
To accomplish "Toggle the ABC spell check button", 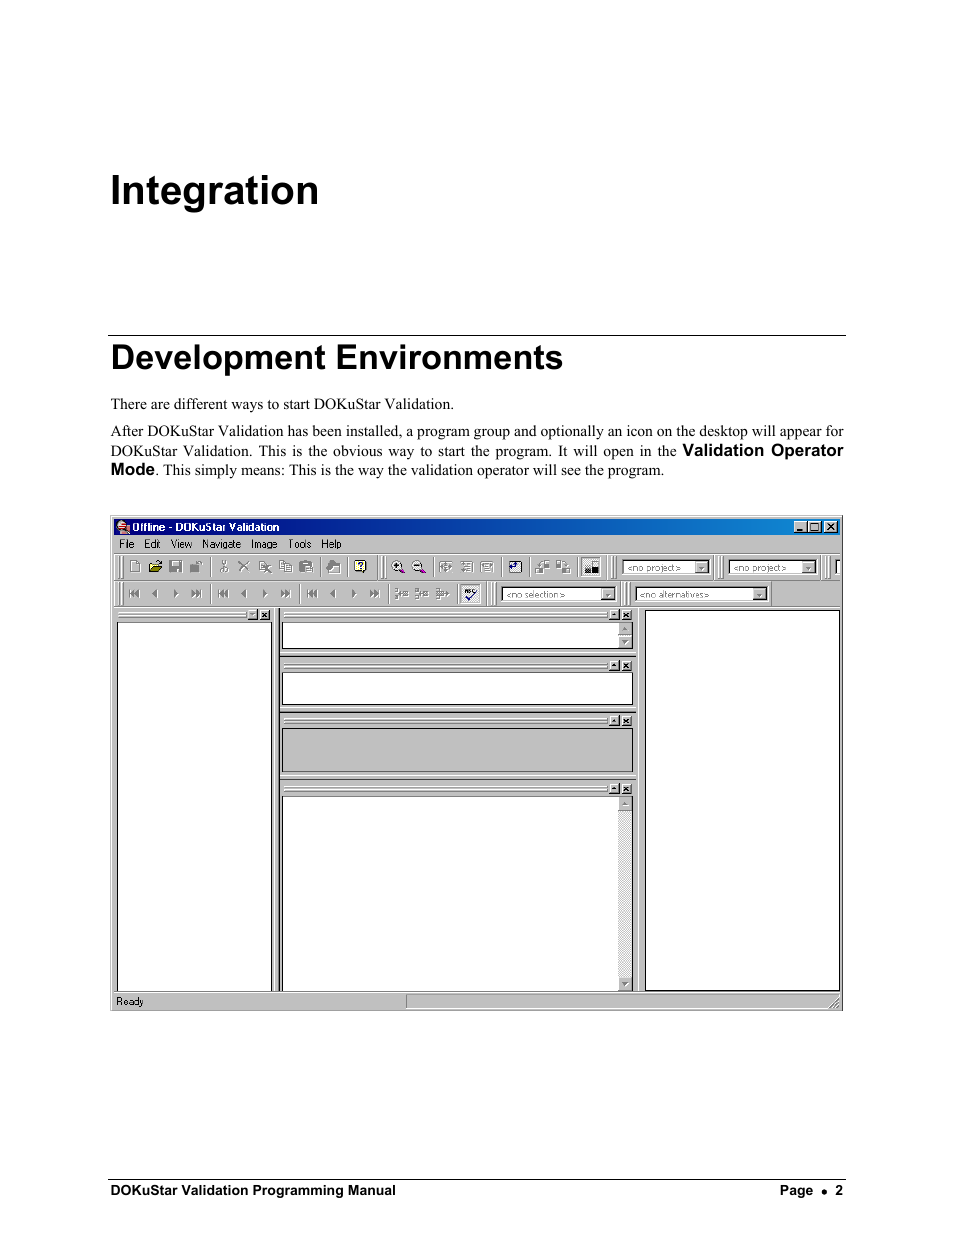I will [470, 594].
